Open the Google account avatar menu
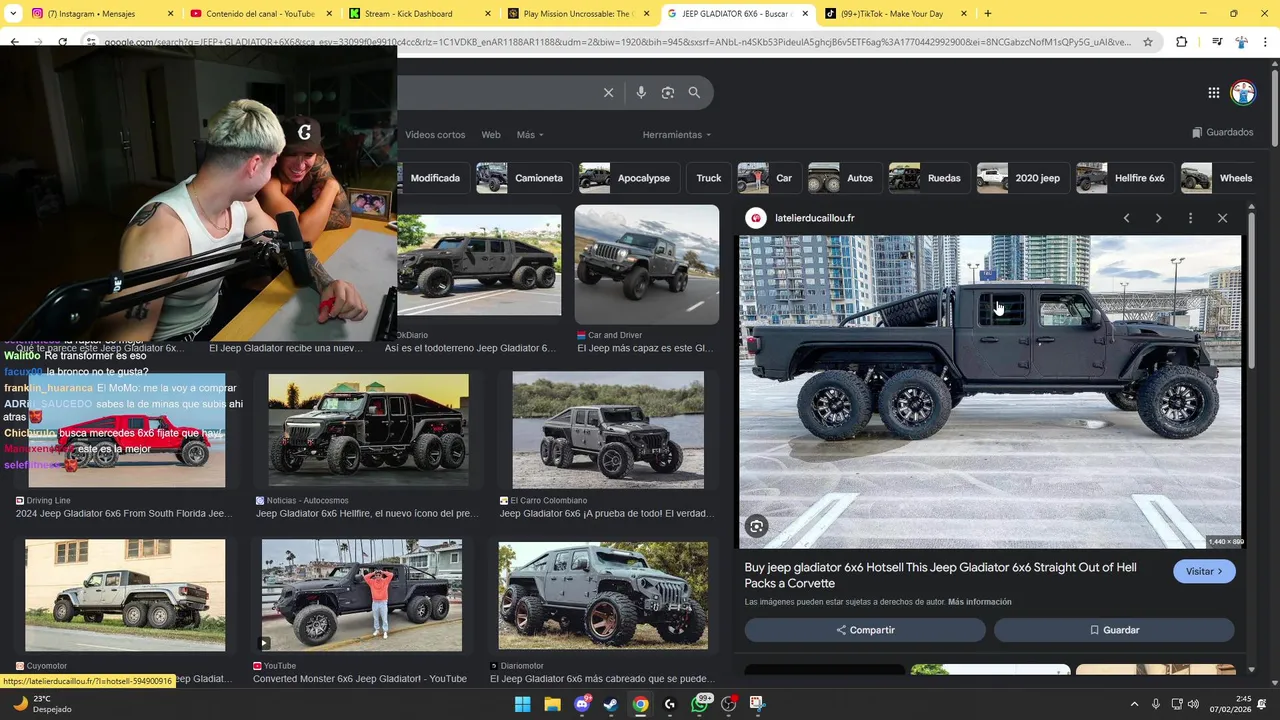Viewport: 1280px width, 720px height. click(x=1243, y=93)
